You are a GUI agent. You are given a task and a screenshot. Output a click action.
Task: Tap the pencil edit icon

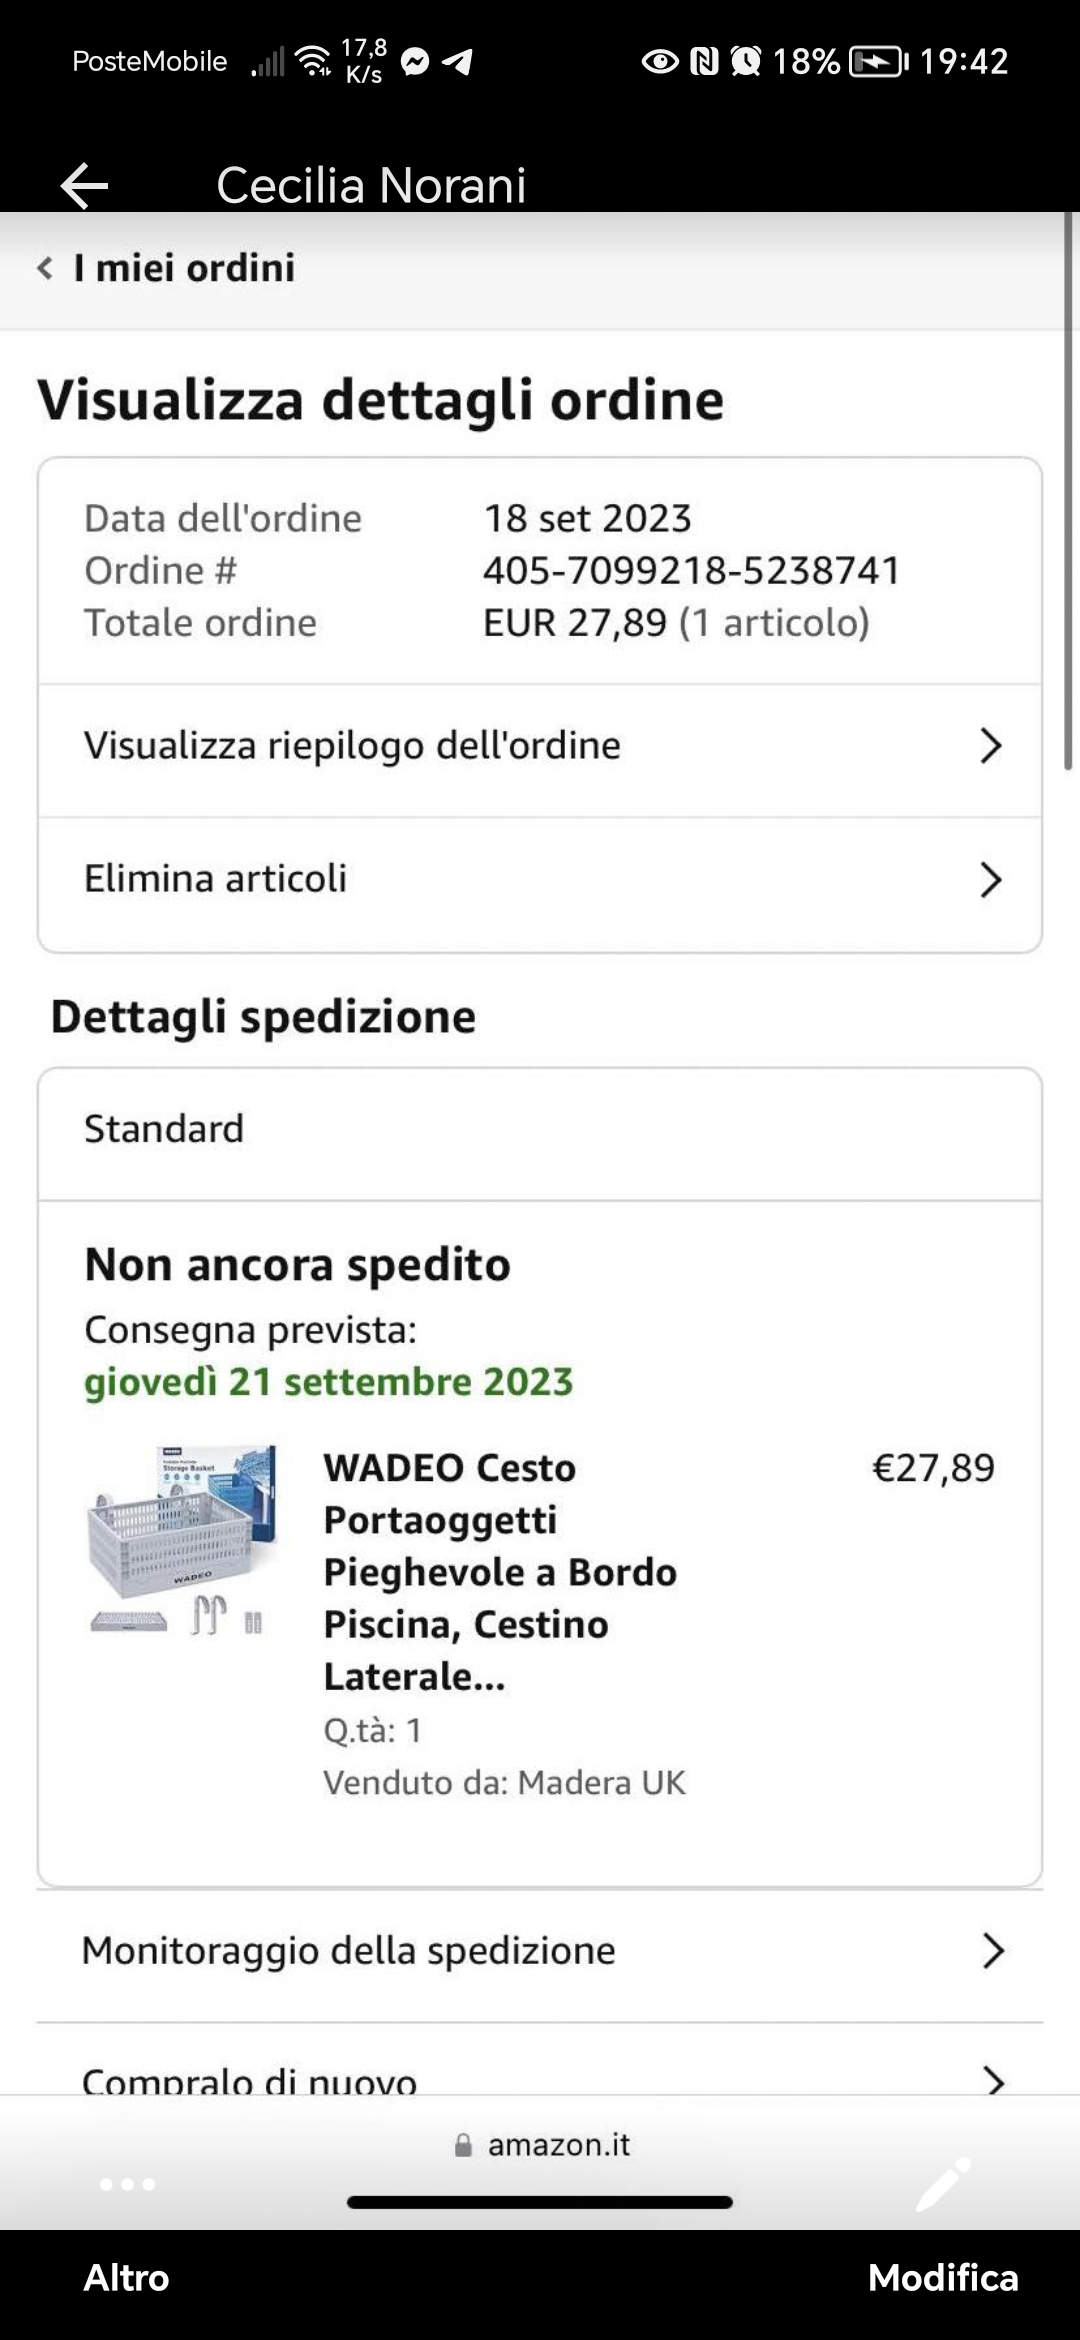point(943,2184)
